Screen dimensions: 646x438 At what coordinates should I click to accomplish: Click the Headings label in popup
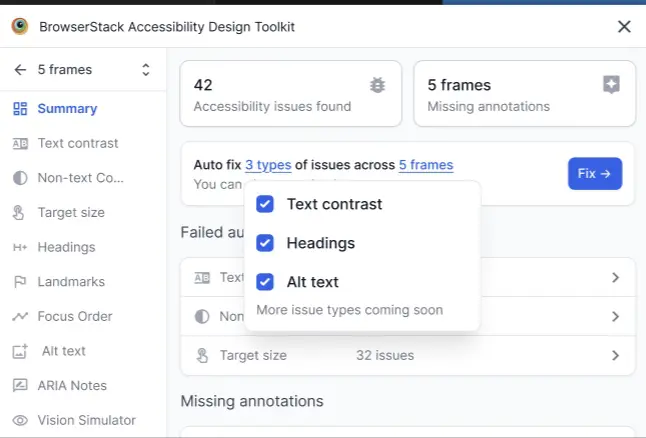(x=321, y=243)
